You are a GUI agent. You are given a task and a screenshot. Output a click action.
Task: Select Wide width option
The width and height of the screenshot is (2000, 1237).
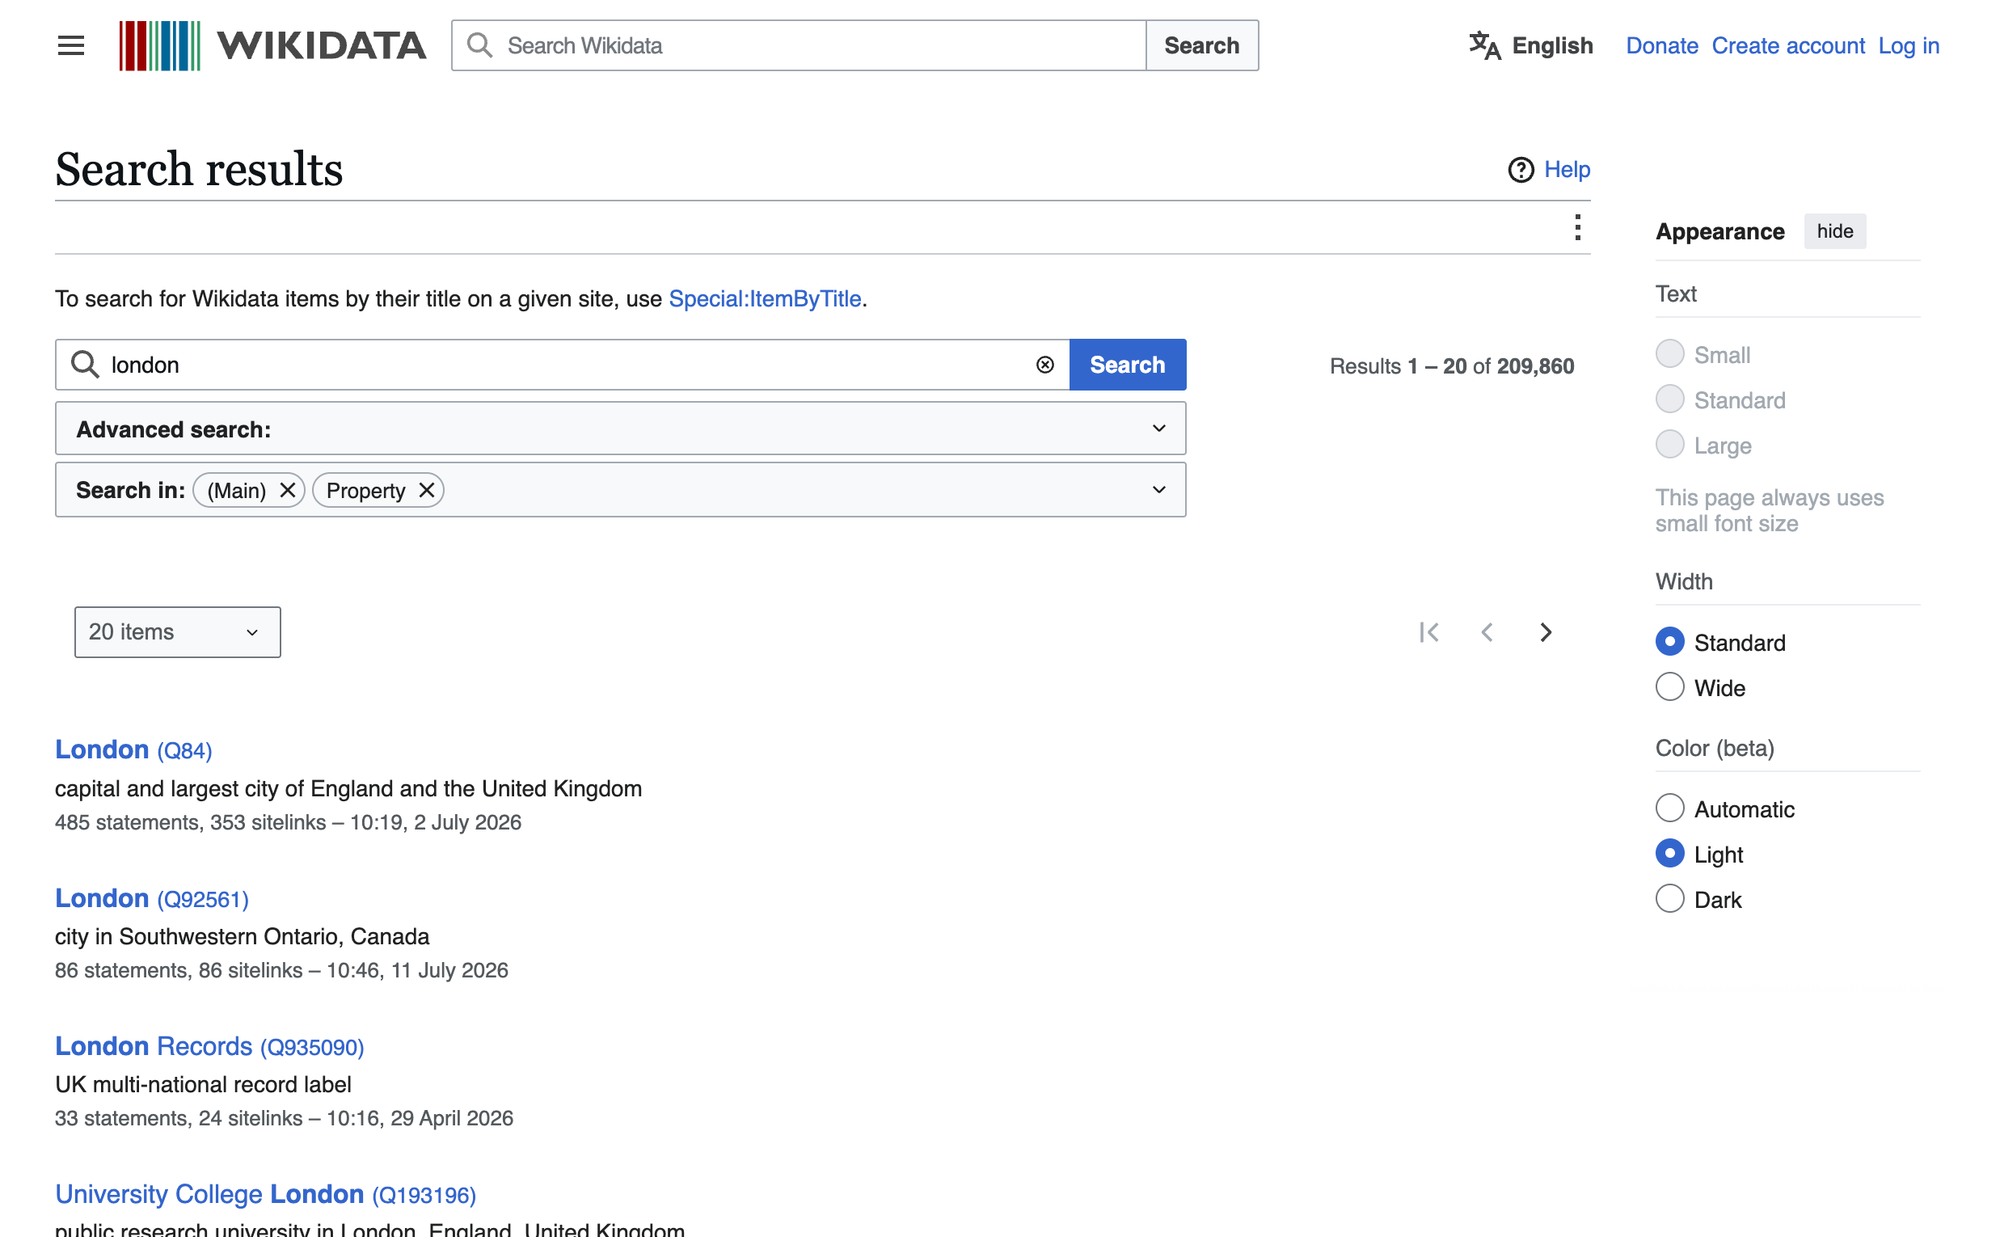pyautogui.click(x=1670, y=687)
